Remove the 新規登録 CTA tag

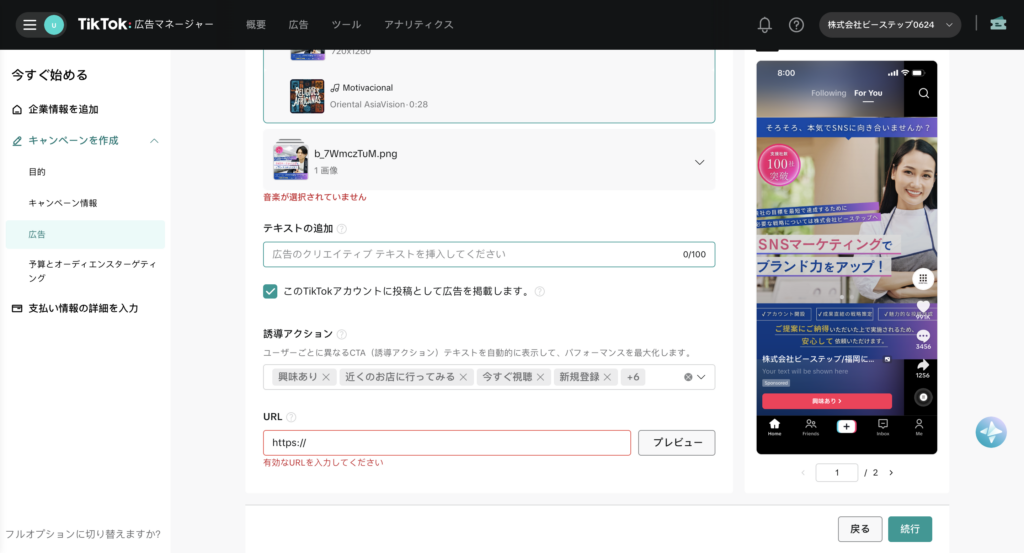point(607,377)
